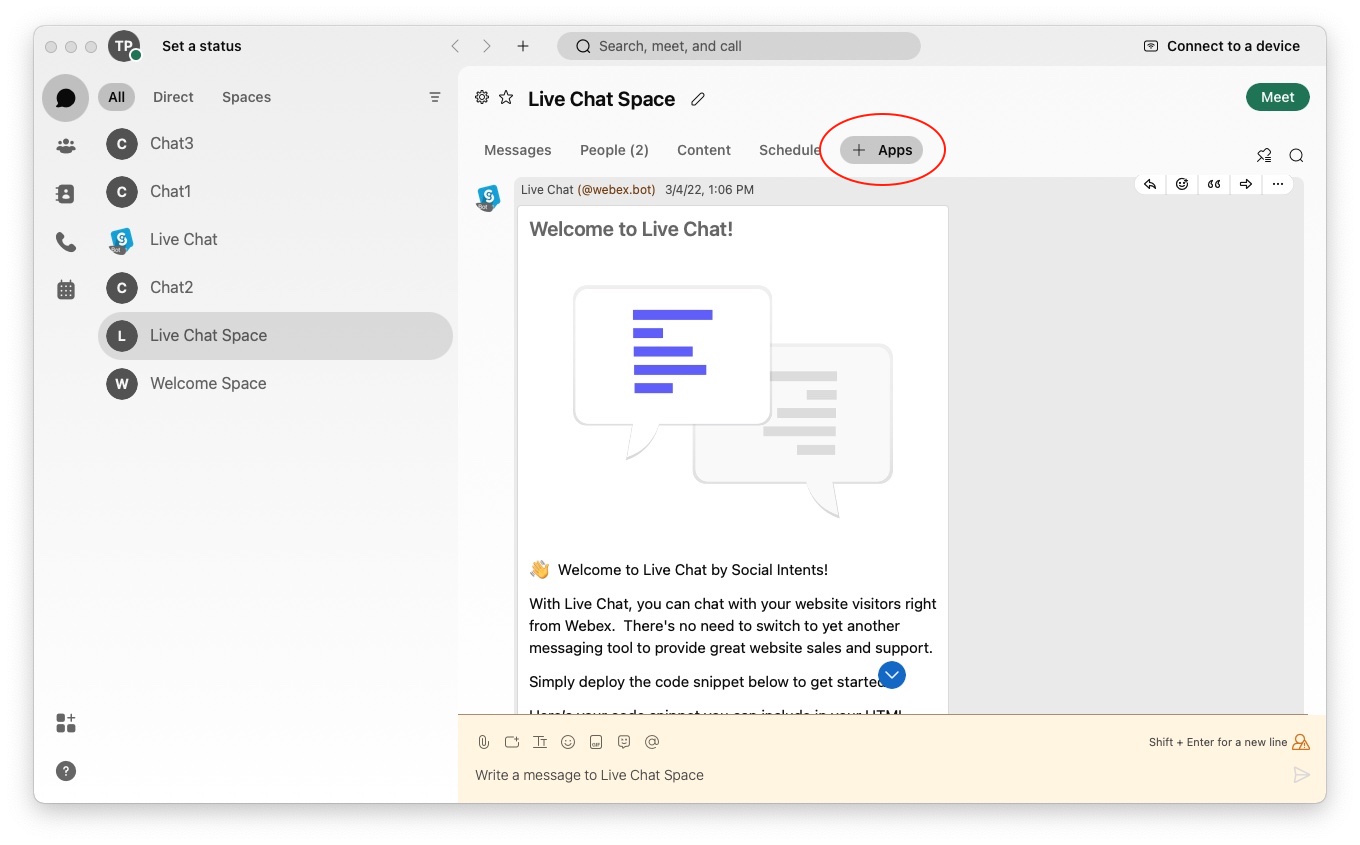Select Live Chat Space in list
The image size is (1360, 845).
pyautogui.click(x=276, y=336)
